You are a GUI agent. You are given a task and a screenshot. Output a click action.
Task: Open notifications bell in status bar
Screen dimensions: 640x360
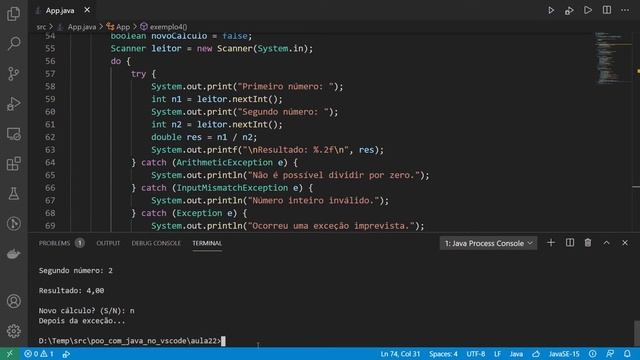[627, 354]
